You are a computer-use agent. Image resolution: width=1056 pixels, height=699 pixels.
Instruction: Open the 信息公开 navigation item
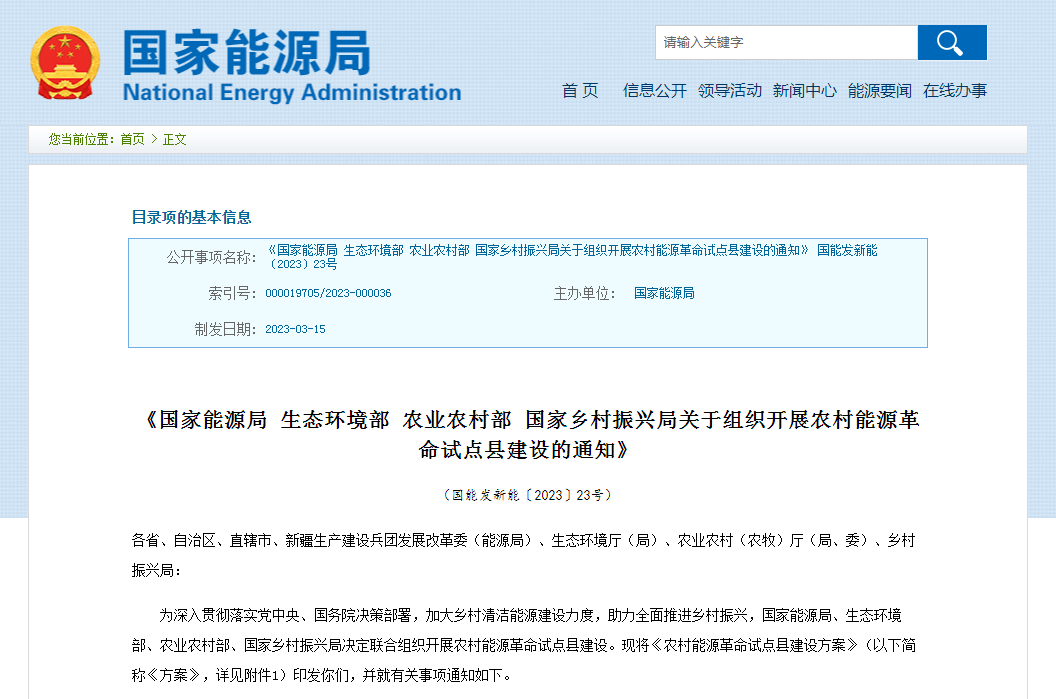653,90
